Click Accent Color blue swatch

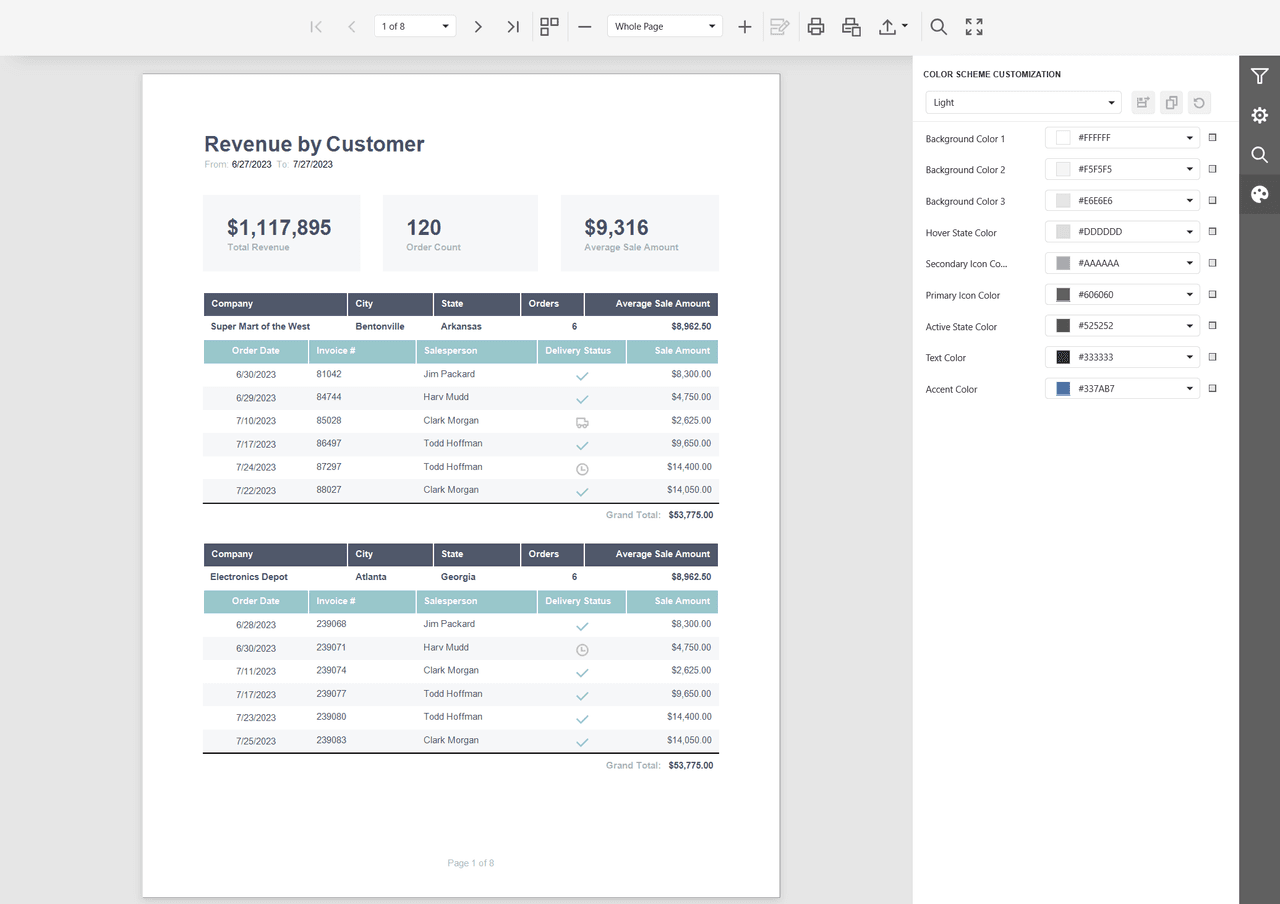tap(1063, 388)
